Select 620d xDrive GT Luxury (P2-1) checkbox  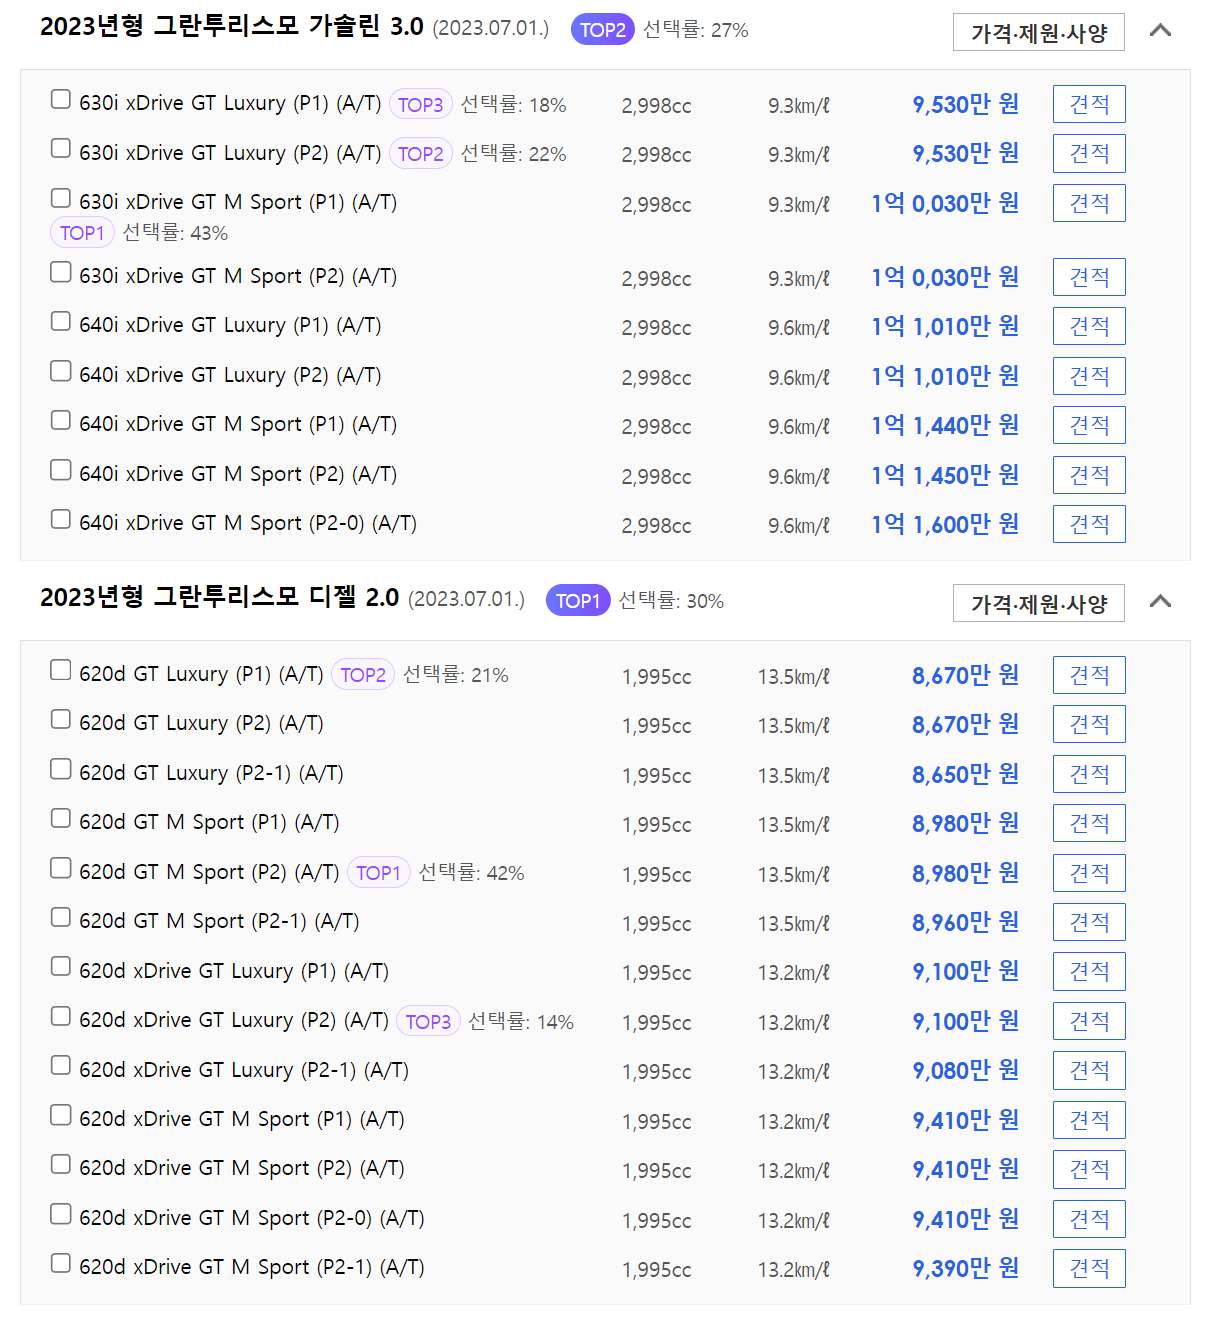(x=61, y=1065)
